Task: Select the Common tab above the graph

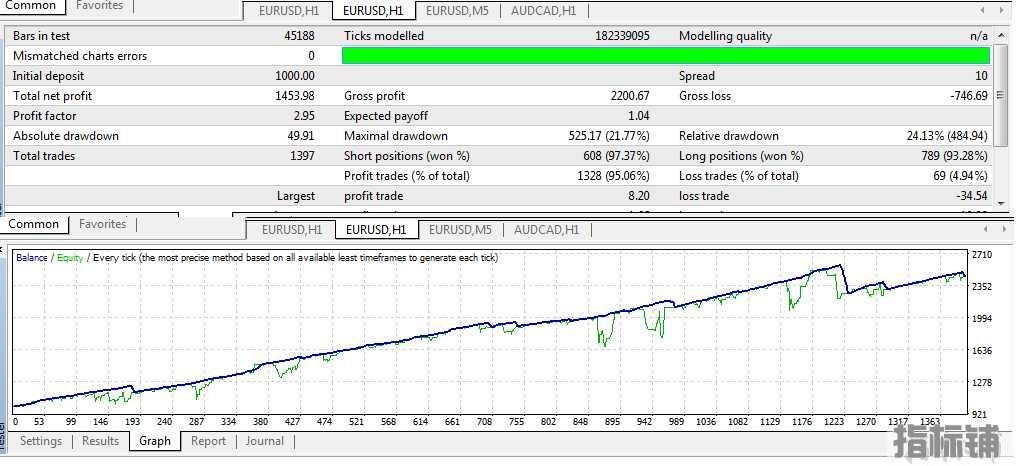Action: [34, 224]
